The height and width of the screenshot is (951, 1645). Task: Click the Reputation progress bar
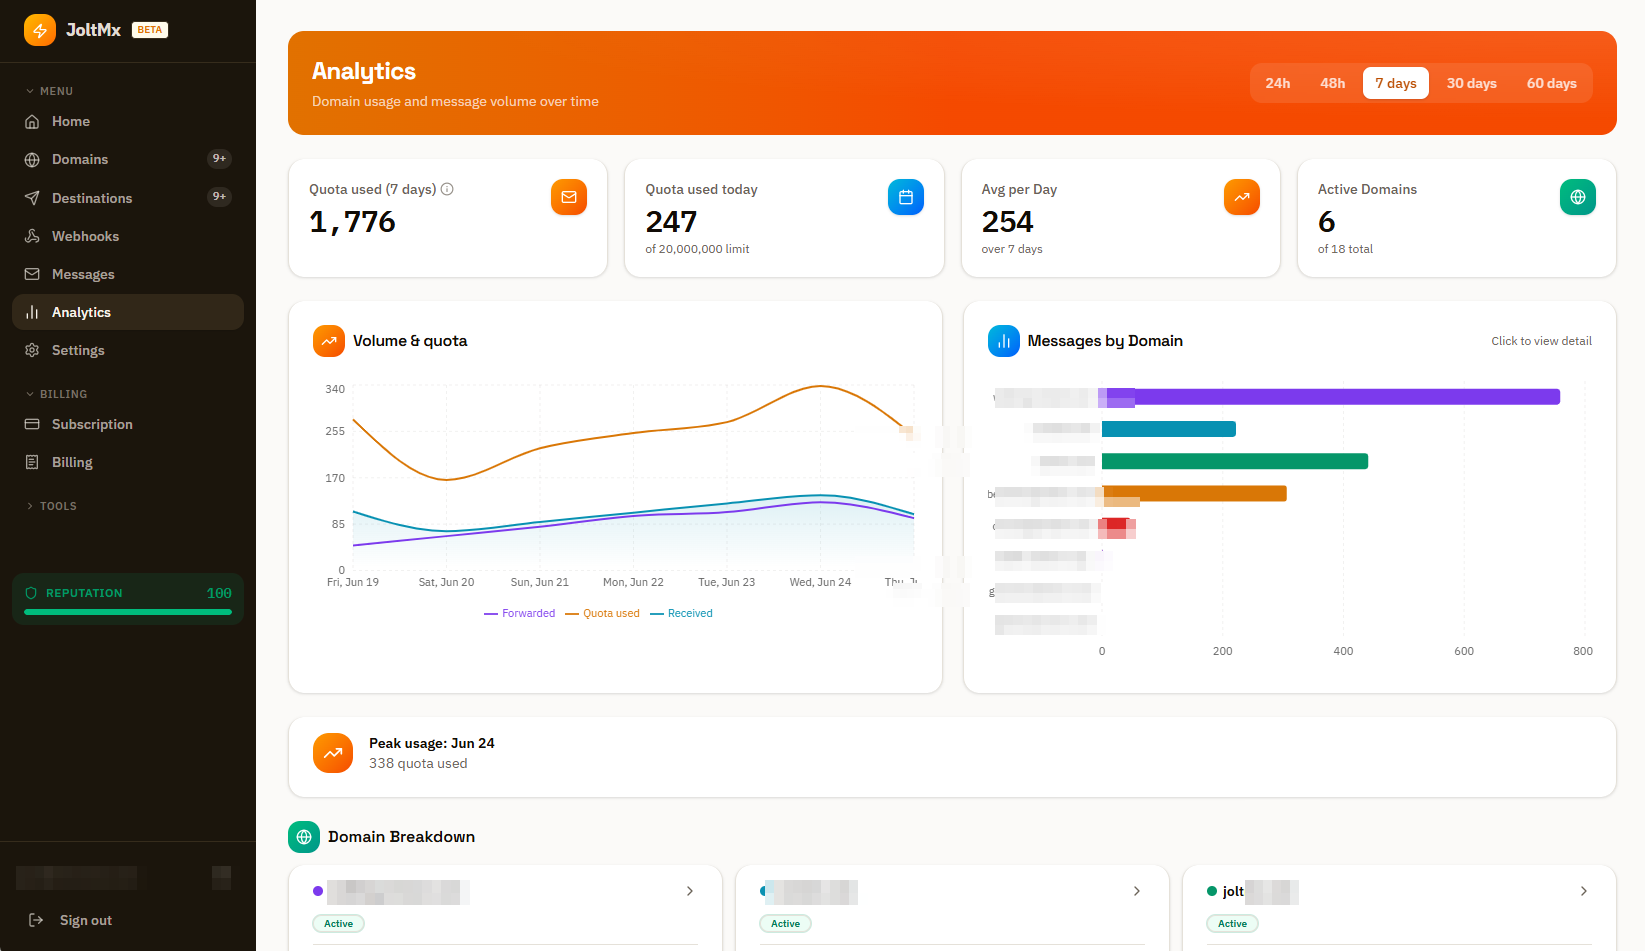click(x=128, y=612)
